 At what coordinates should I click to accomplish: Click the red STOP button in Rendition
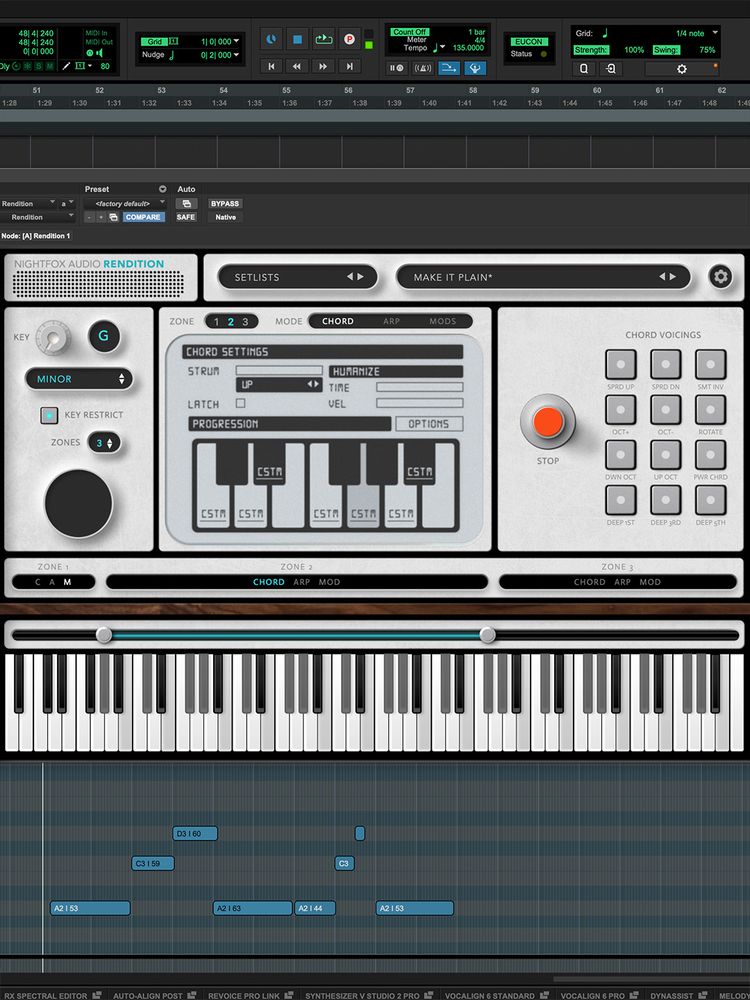tap(548, 422)
